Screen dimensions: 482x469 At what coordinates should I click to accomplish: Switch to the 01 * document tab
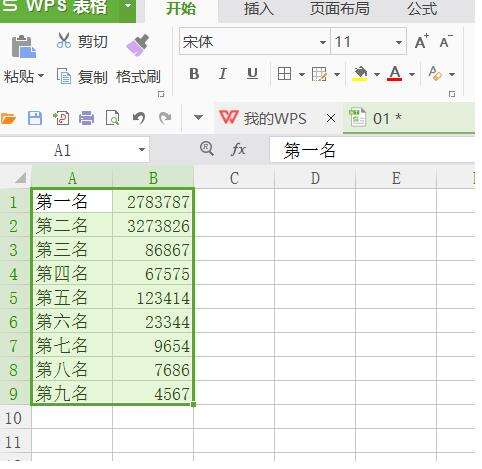pos(409,118)
